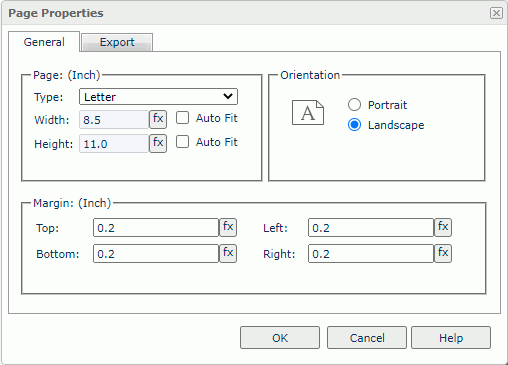Image resolution: width=508 pixels, height=365 pixels.
Task: Click fx button beside Top margin
Action: [x=228, y=227]
